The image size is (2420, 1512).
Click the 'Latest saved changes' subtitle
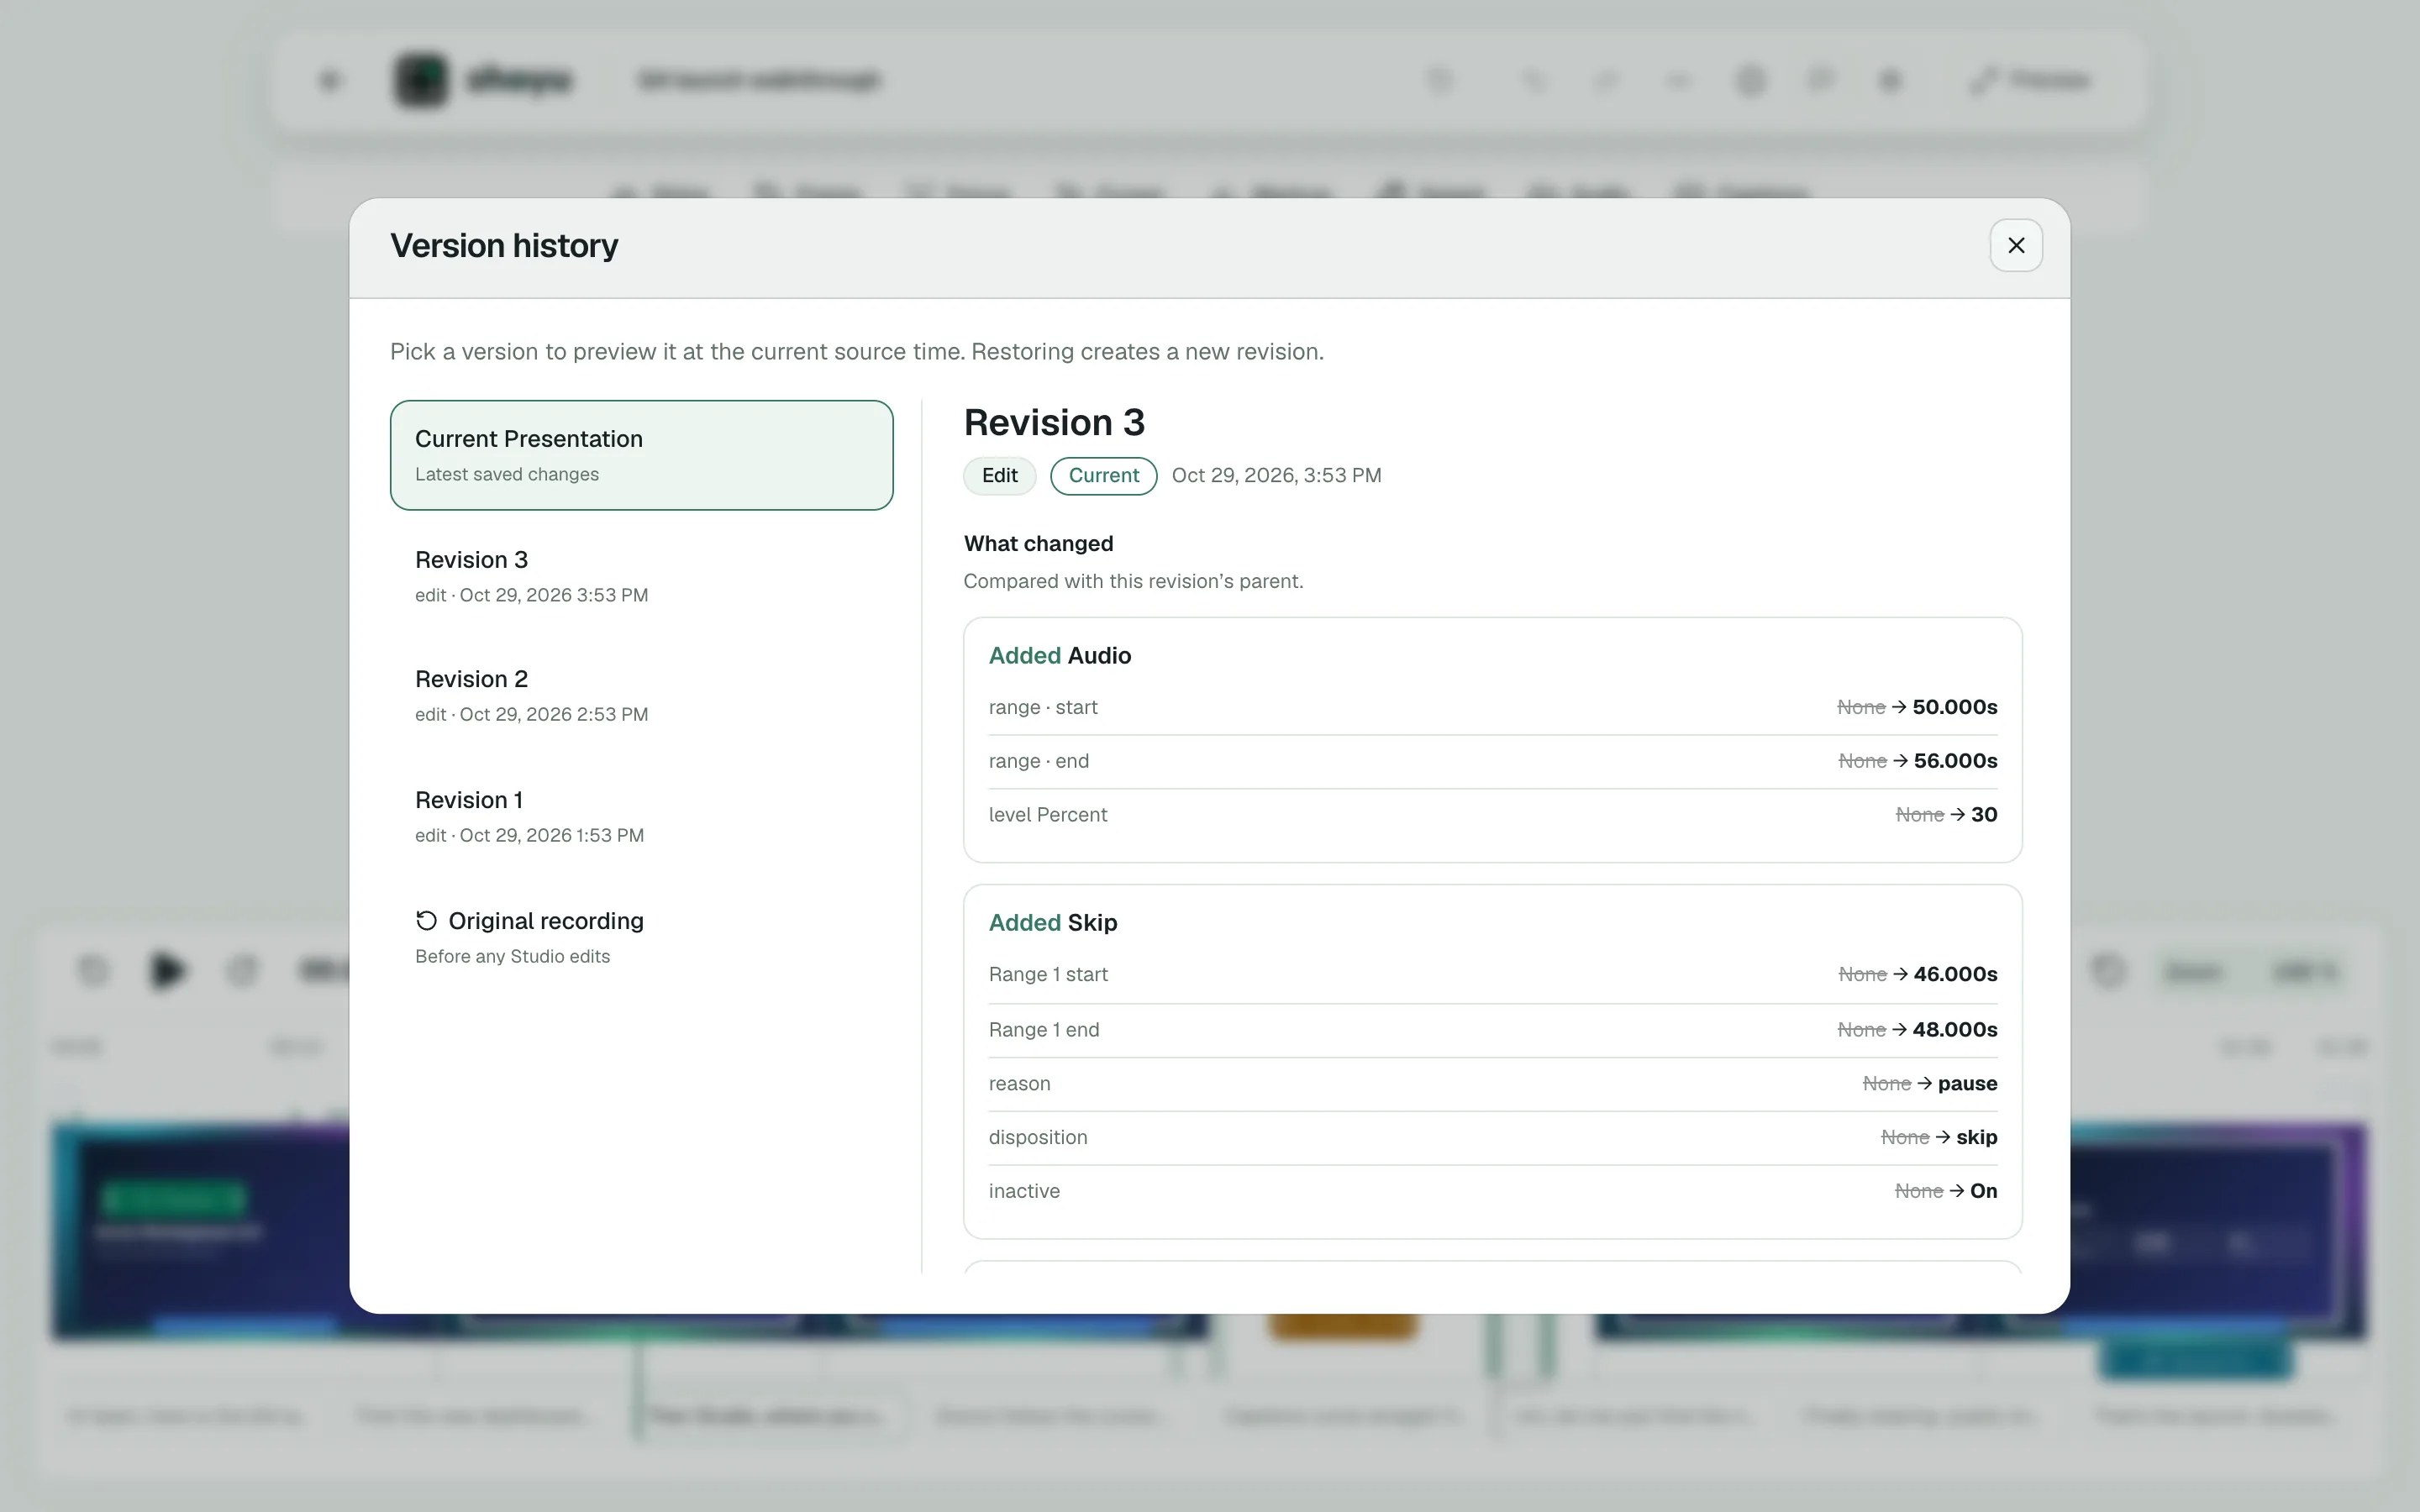507,474
